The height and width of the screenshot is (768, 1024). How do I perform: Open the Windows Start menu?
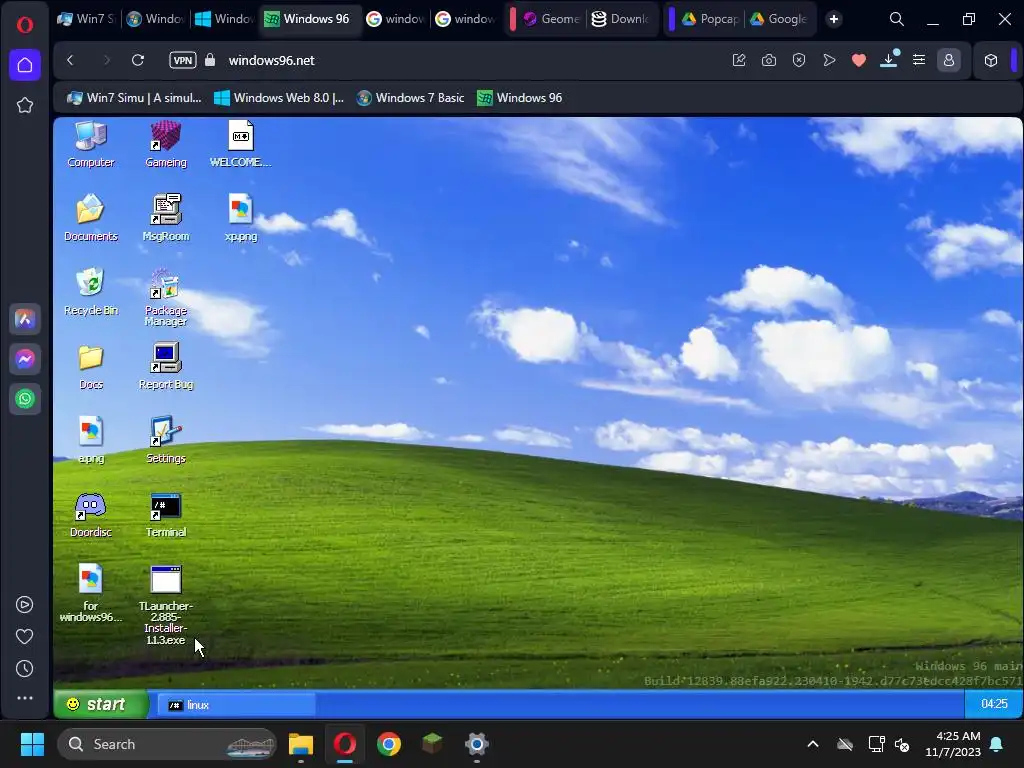32,744
